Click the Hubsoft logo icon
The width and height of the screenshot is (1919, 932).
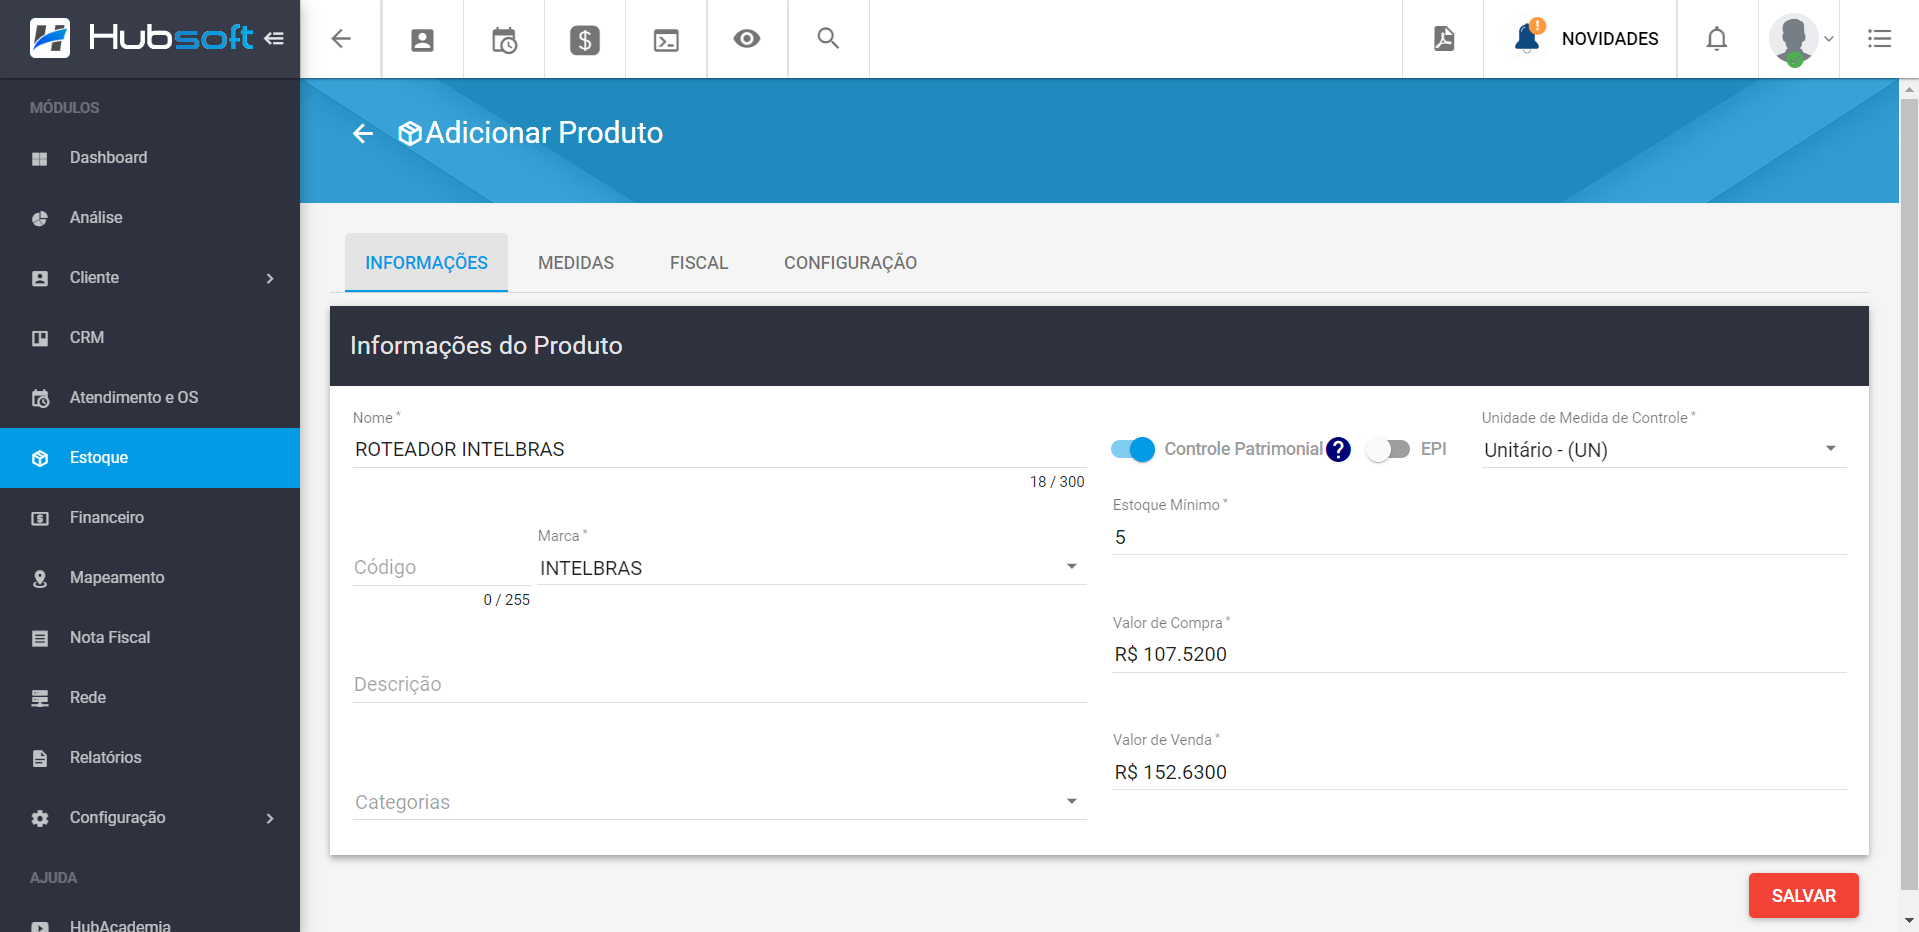(x=50, y=38)
